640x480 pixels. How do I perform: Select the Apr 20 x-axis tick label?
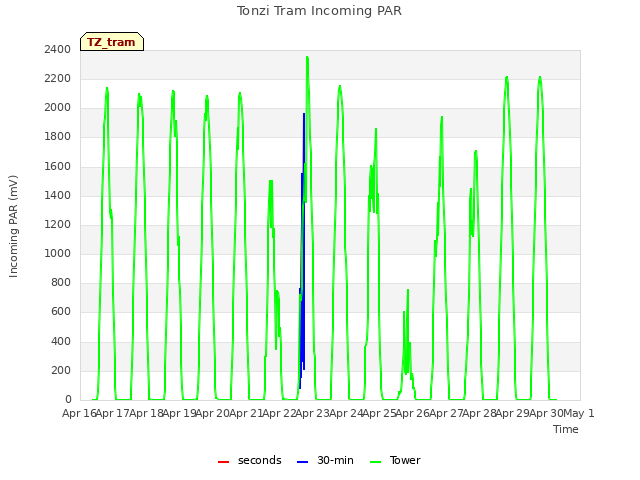tap(212, 413)
